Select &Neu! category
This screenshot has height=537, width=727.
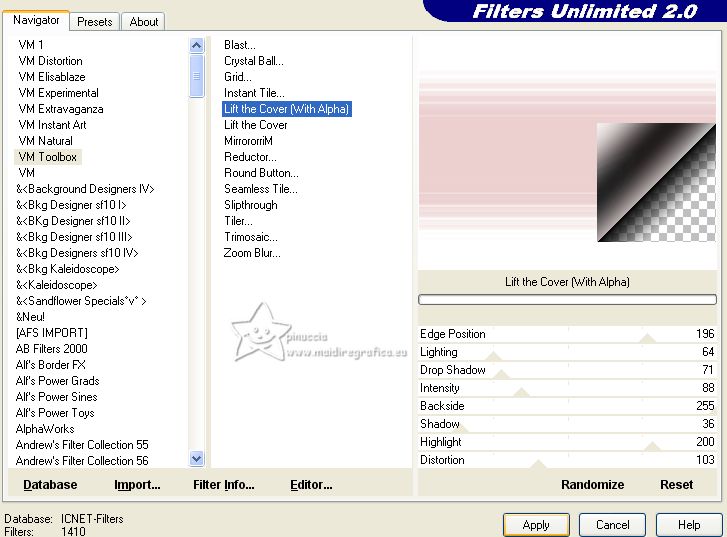pyautogui.click(x=30, y=317)
